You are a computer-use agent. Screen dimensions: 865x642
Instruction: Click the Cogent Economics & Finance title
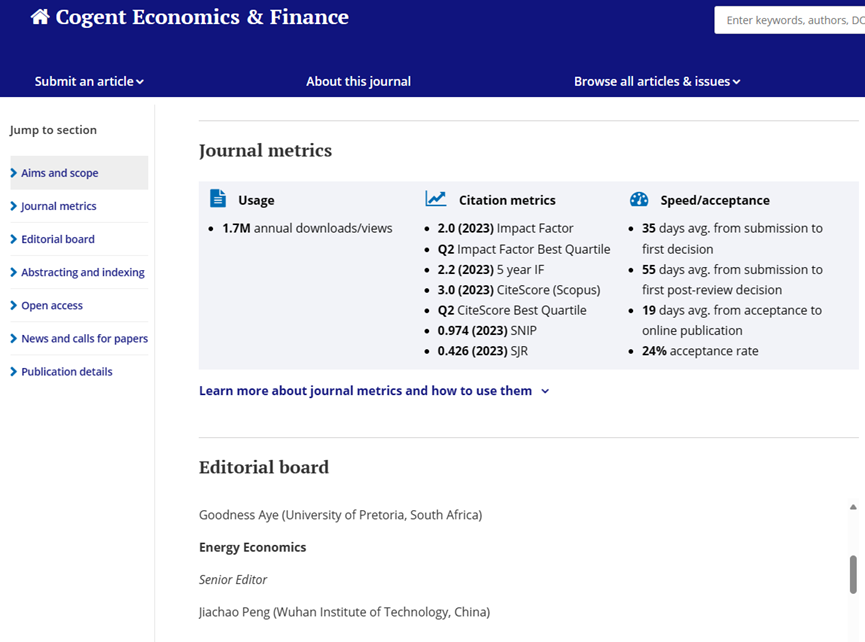(x=202, y=17)
